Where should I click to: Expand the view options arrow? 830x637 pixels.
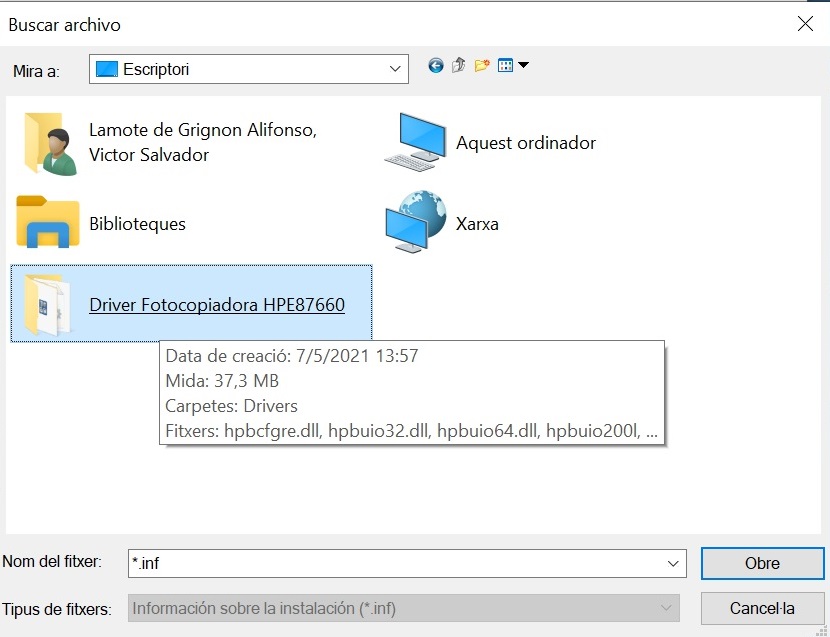(523, 65)
